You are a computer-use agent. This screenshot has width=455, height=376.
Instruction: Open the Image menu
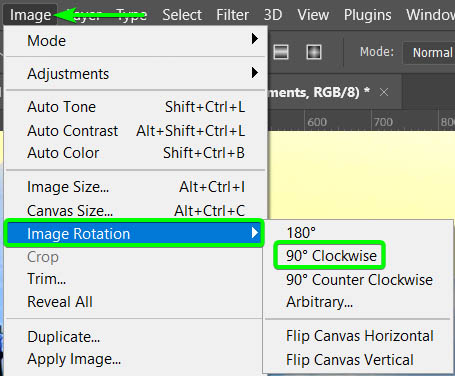pos(30,15)
